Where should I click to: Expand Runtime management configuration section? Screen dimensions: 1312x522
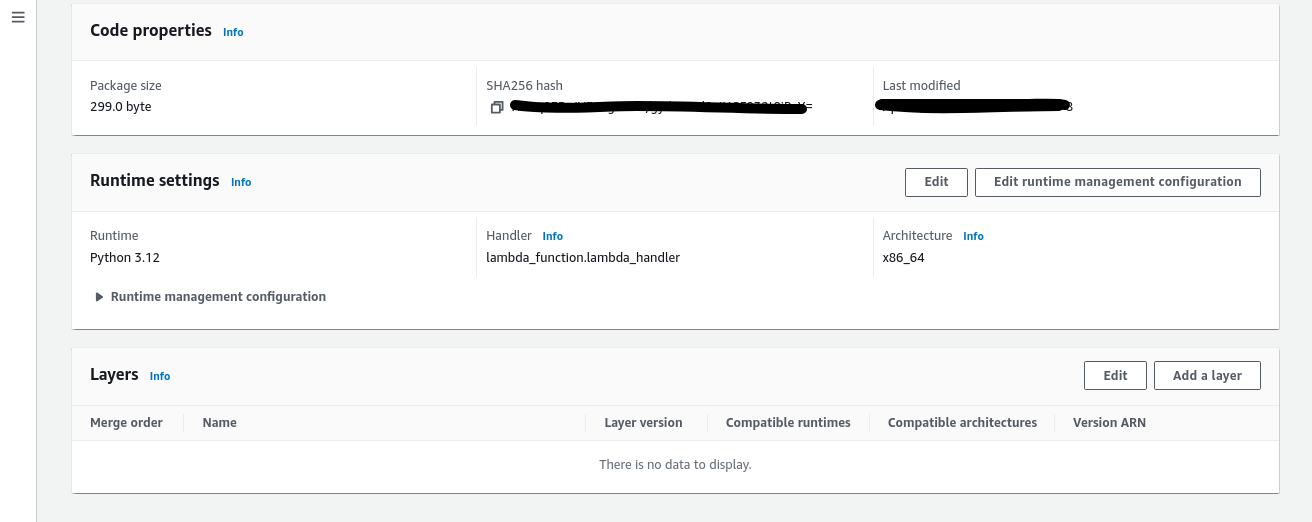coord(210,297)
